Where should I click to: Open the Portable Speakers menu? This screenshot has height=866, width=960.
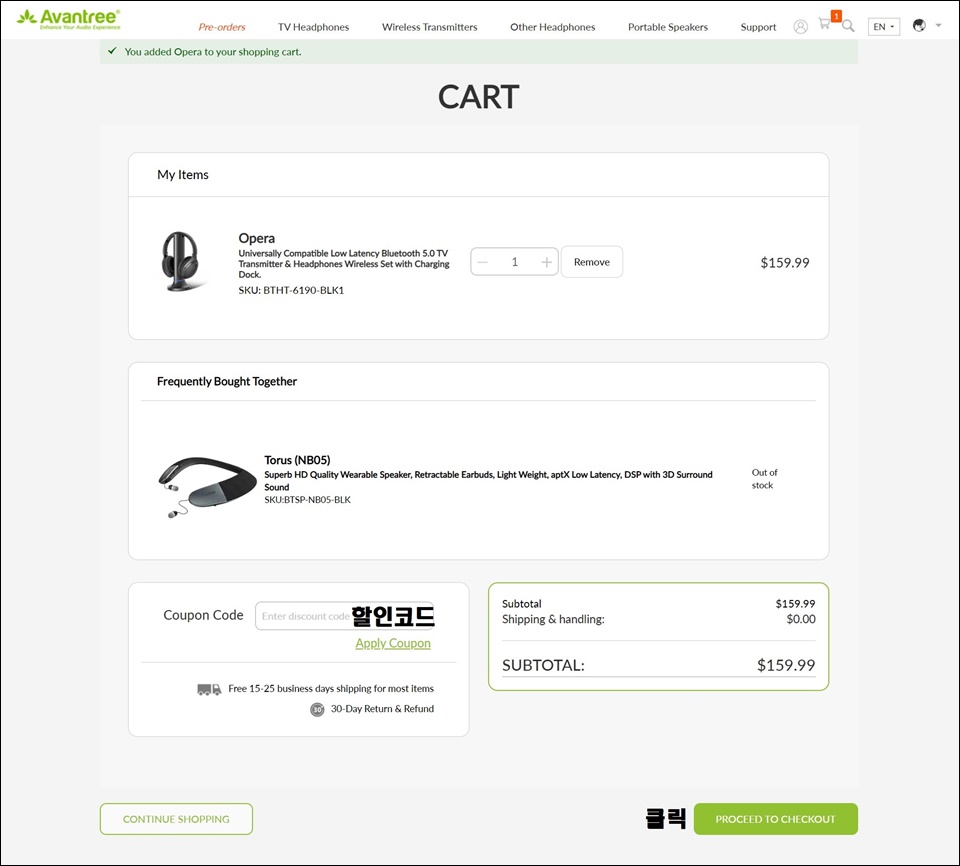(668, 27)
